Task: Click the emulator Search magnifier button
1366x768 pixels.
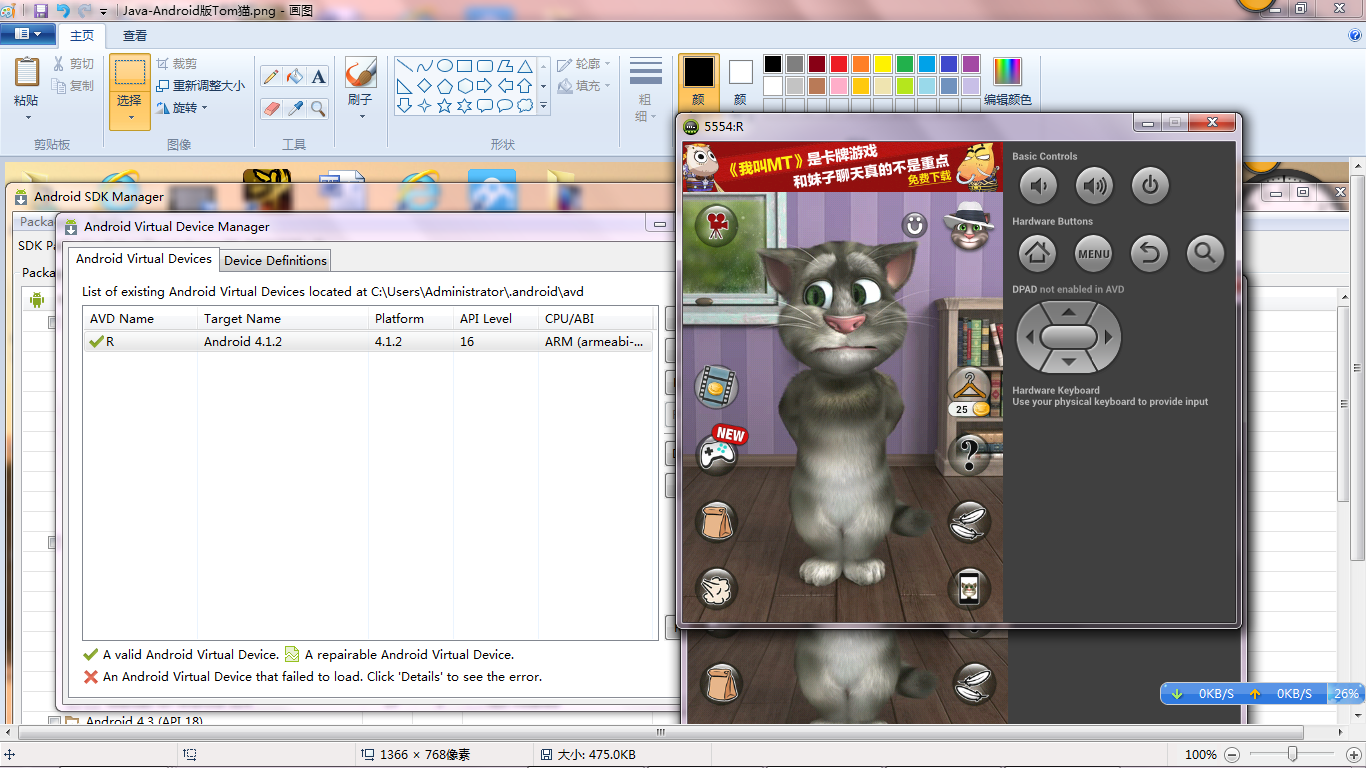Action: (1205, 253)
